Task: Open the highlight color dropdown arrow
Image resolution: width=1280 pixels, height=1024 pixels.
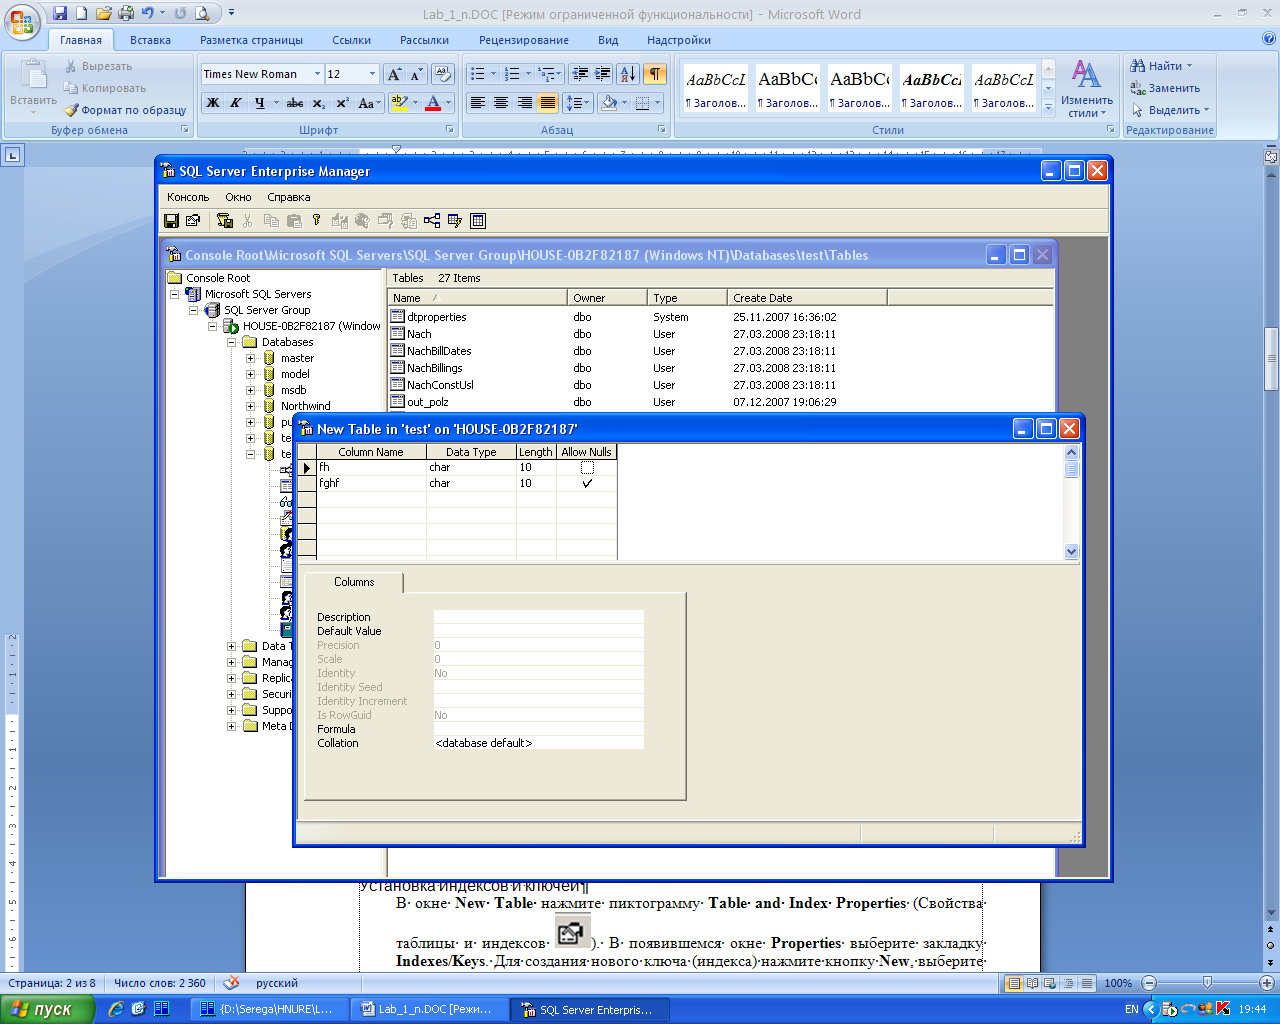Action: tap(414, 103)
